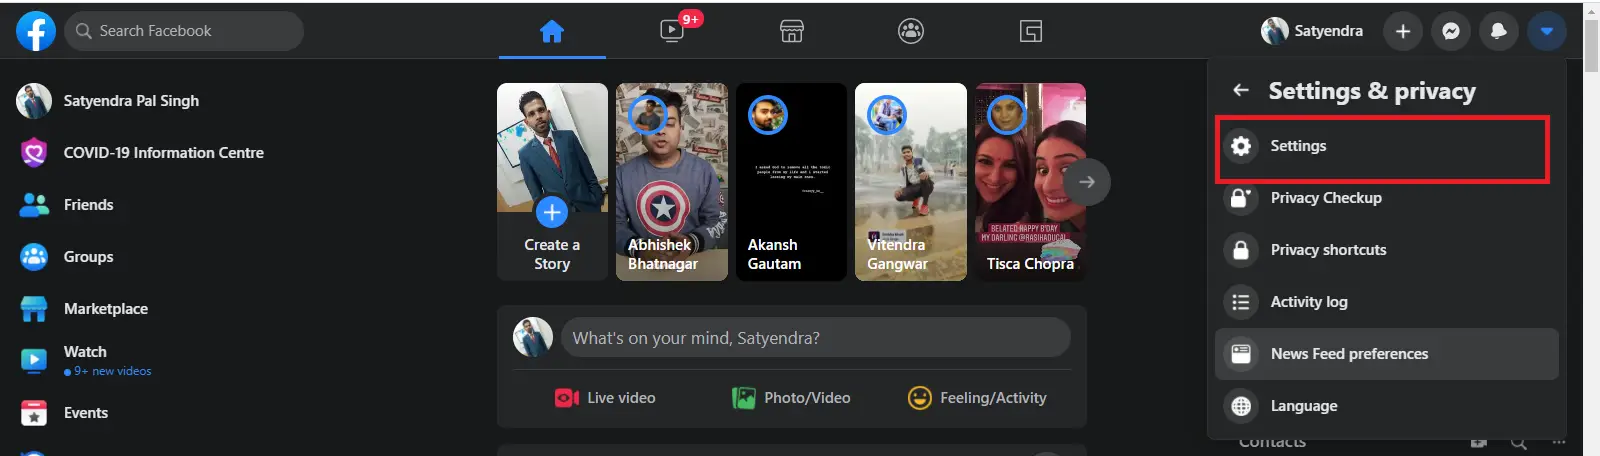Select Activity log menu entry

click(x=1386, y=302)
